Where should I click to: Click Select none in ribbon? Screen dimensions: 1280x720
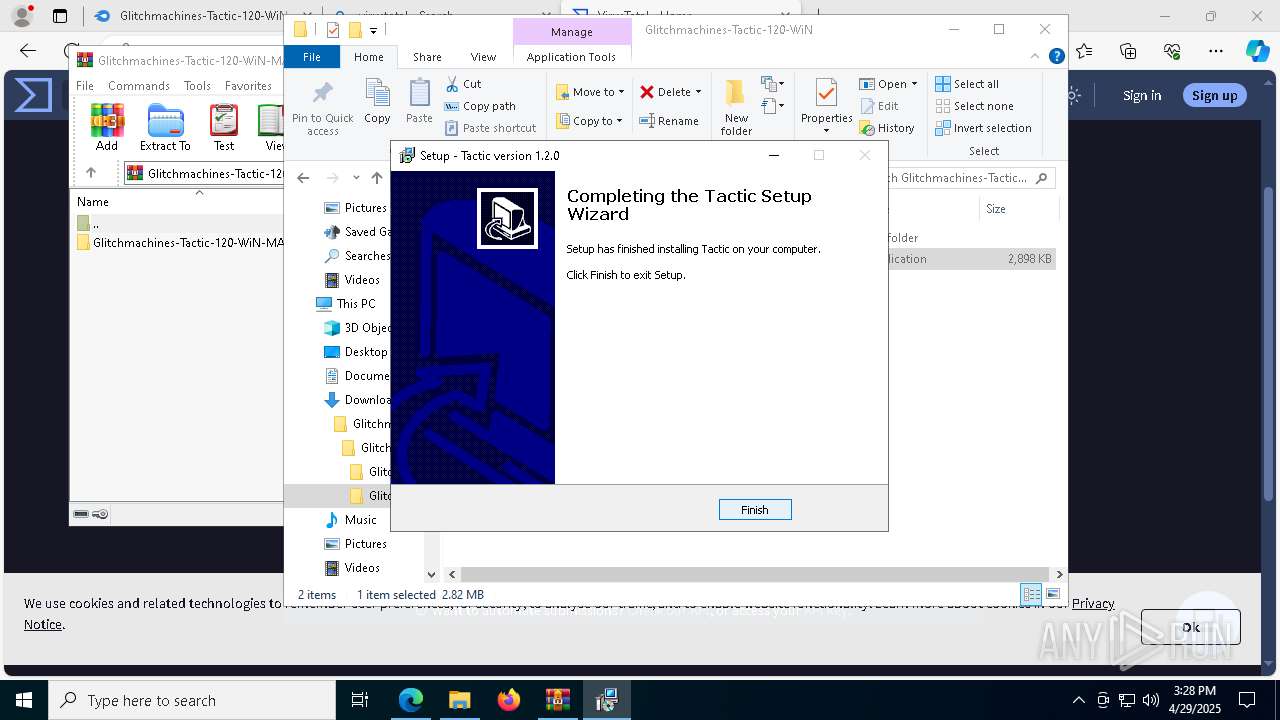pyautogui.click(x=974, y=106)
